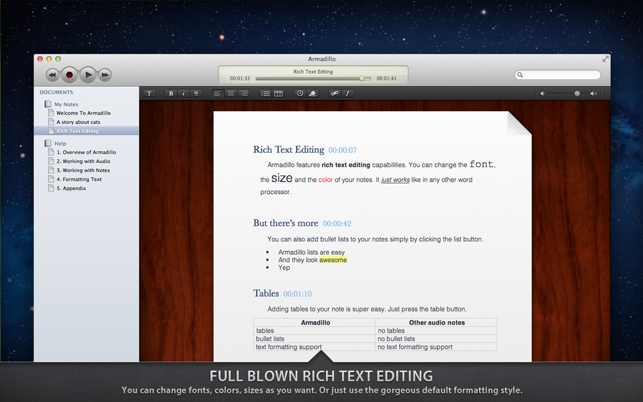Align text left

pos(218,94)
